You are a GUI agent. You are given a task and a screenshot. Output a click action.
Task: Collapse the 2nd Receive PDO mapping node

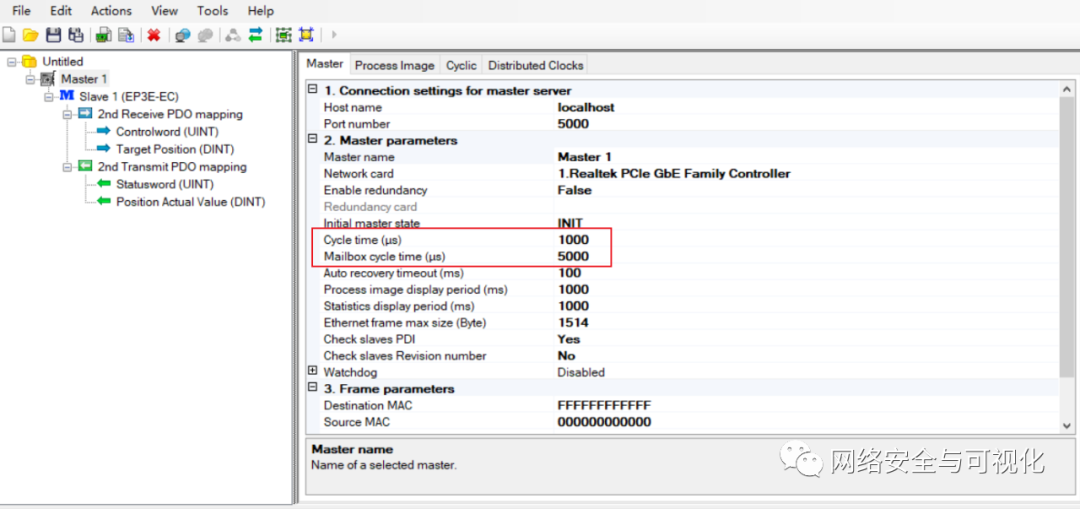coord(67,115)
